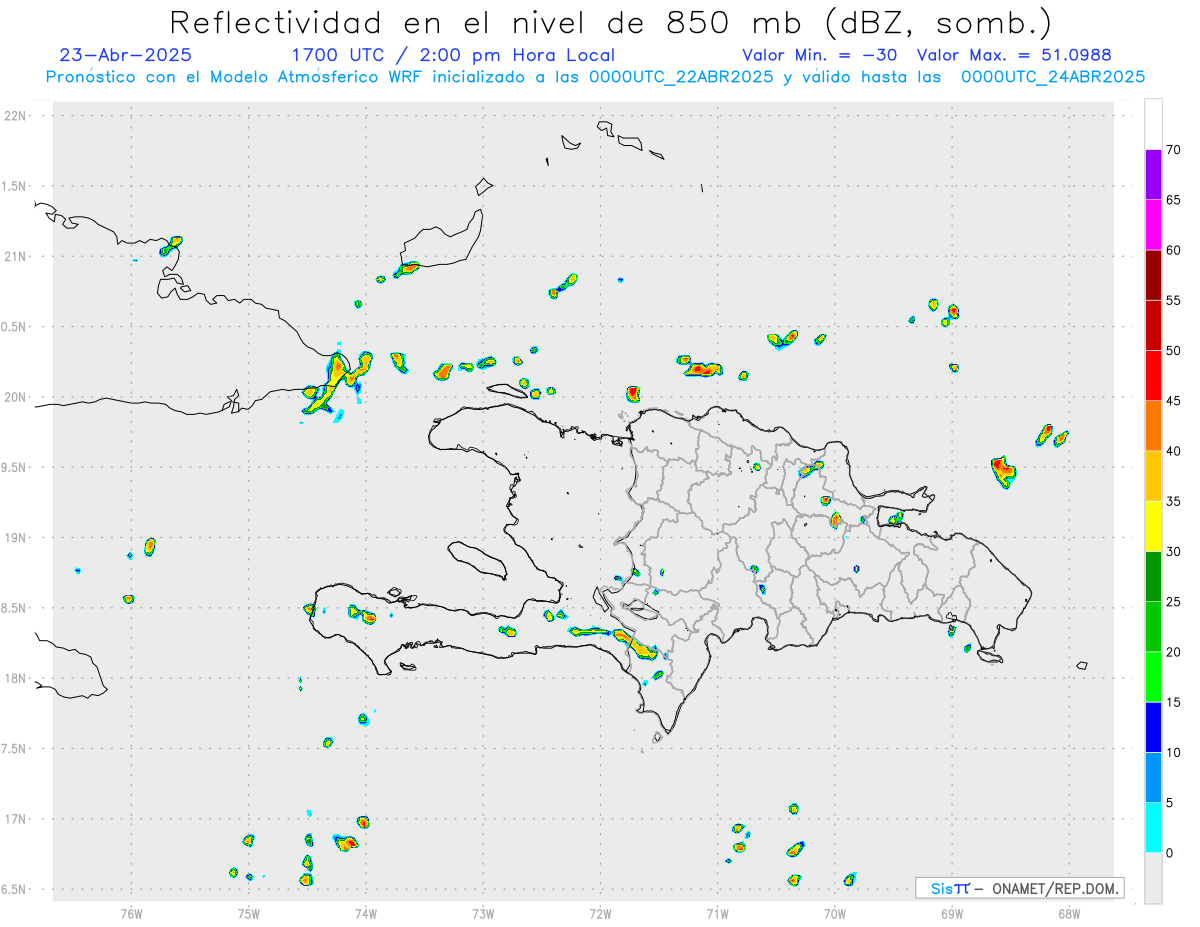Click the '75W' longitude axis label
1200x927 pixels.
click(249, 912)
